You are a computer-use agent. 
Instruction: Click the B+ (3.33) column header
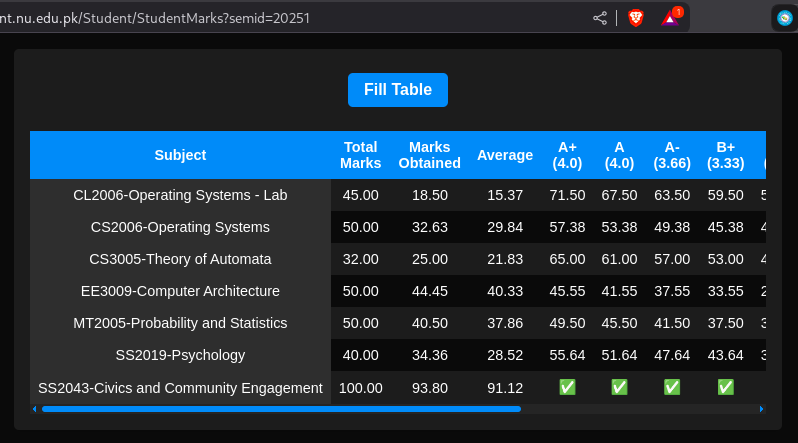[726, 155]
